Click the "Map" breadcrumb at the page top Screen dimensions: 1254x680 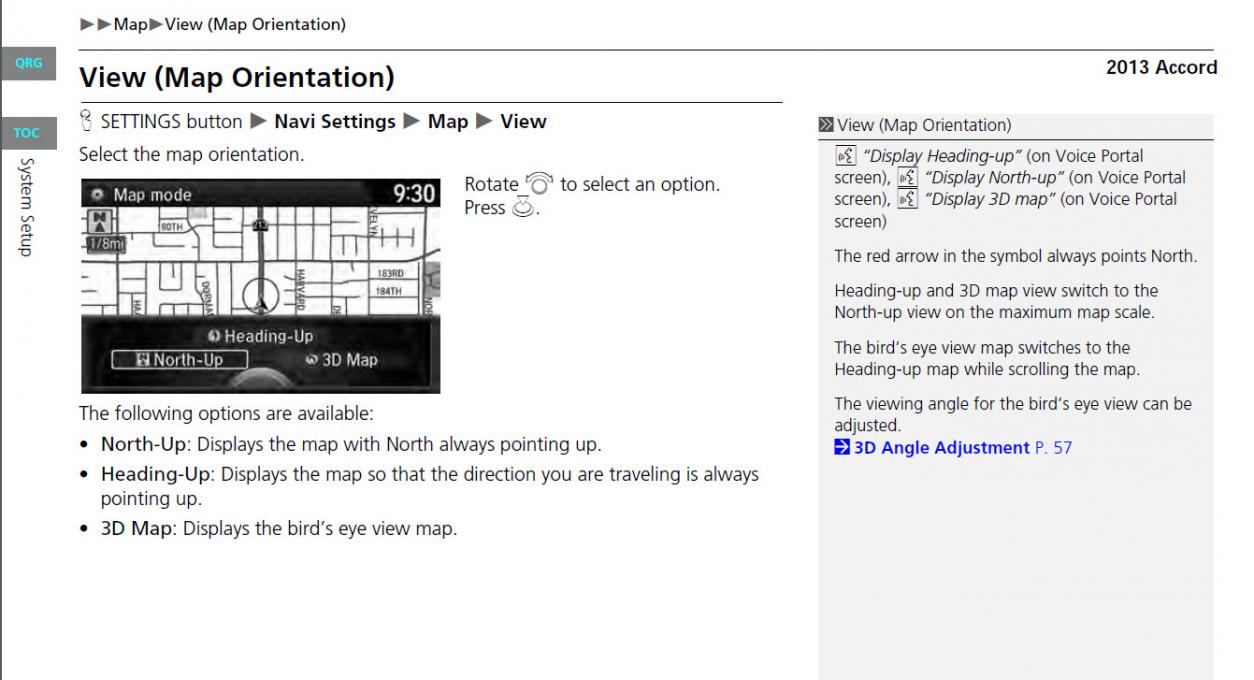point(130,25)
